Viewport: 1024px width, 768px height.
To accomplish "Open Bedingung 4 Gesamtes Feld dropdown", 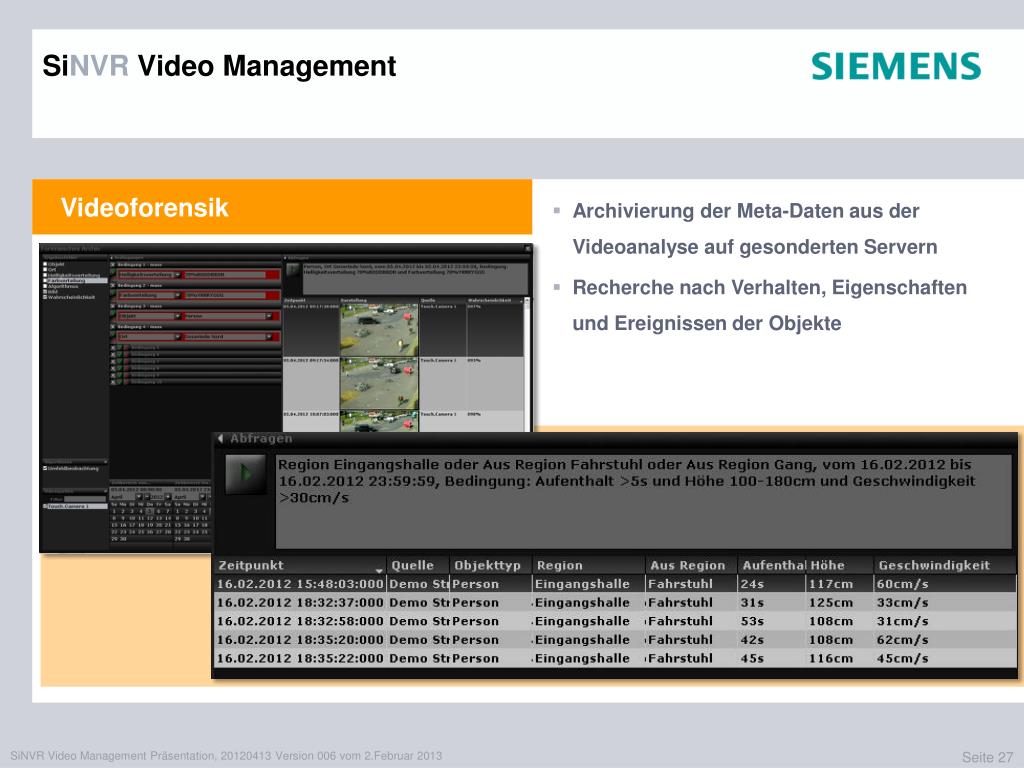I will (268, 336).
